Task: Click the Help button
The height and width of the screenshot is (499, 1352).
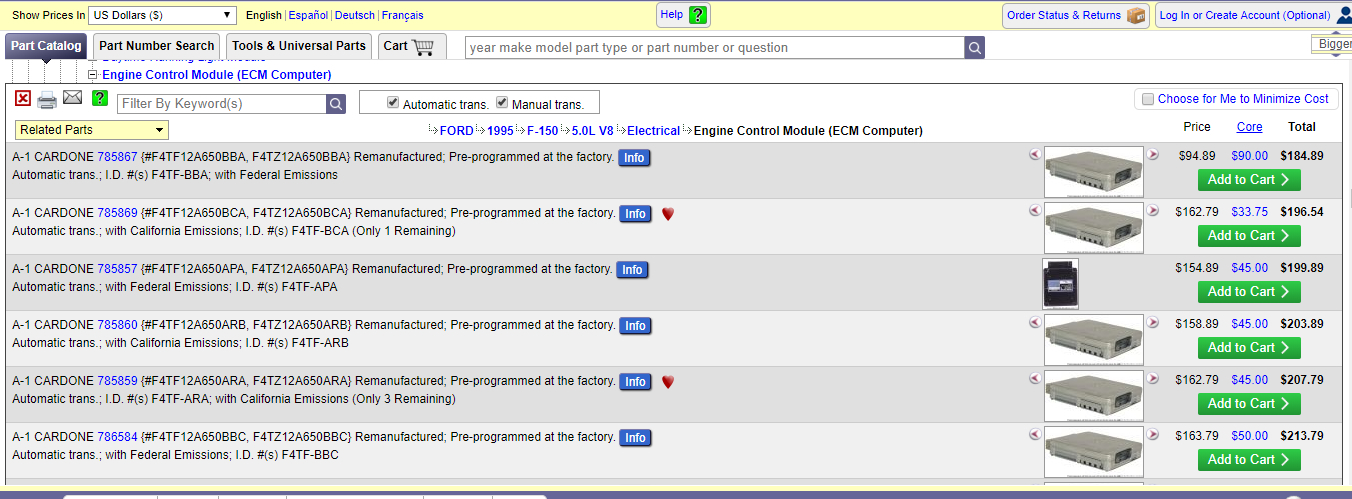Action: (684, 15)
